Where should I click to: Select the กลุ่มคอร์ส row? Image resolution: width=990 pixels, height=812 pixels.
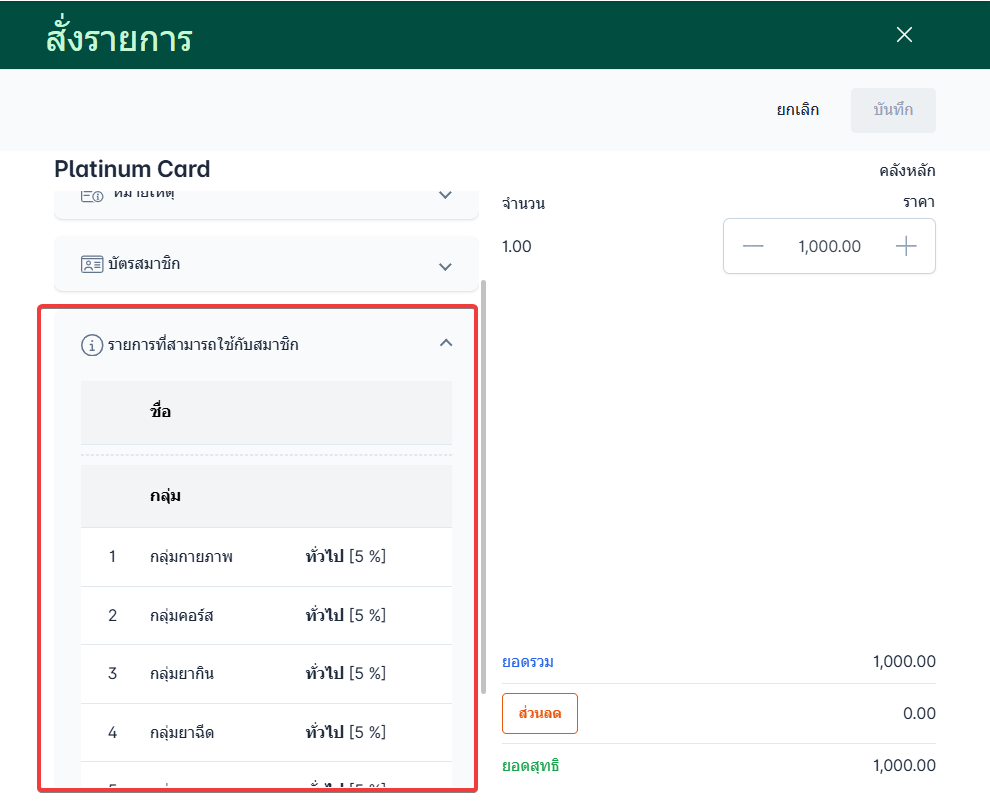click(266, 616)
